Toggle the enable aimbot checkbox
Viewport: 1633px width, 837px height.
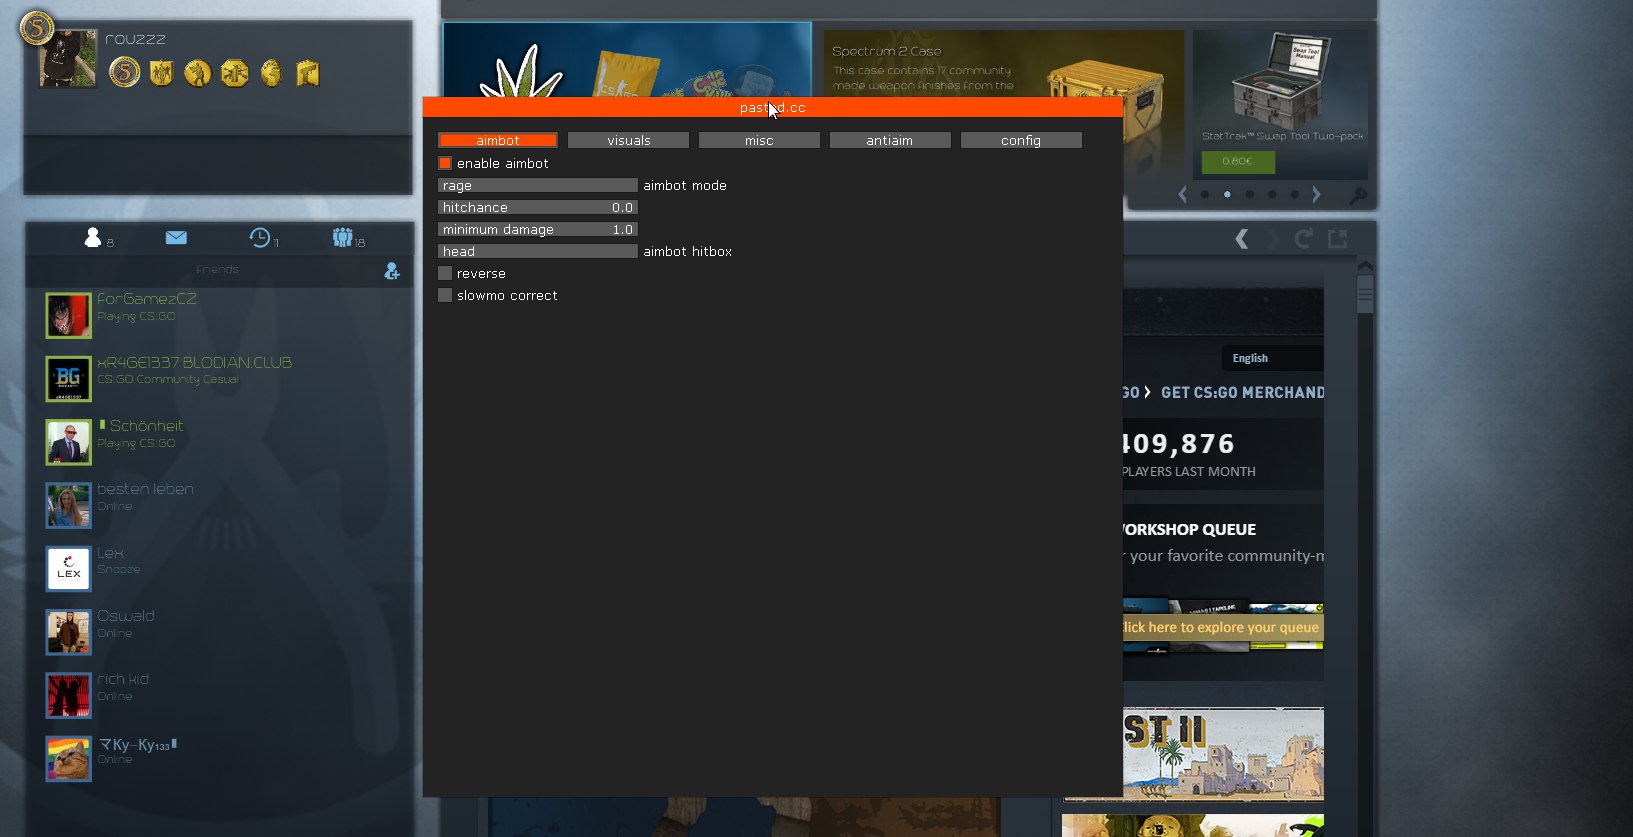(x=445, y=163)
